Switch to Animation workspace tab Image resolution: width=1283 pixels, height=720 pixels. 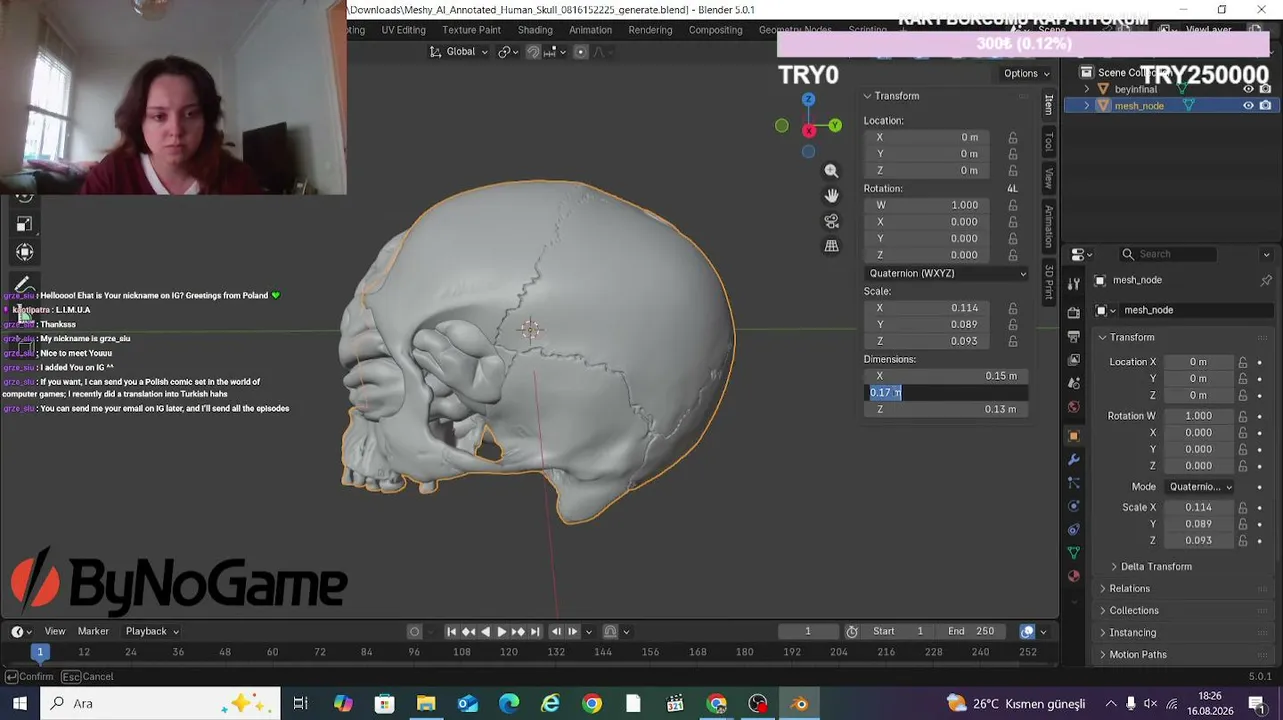pos(590,30)
